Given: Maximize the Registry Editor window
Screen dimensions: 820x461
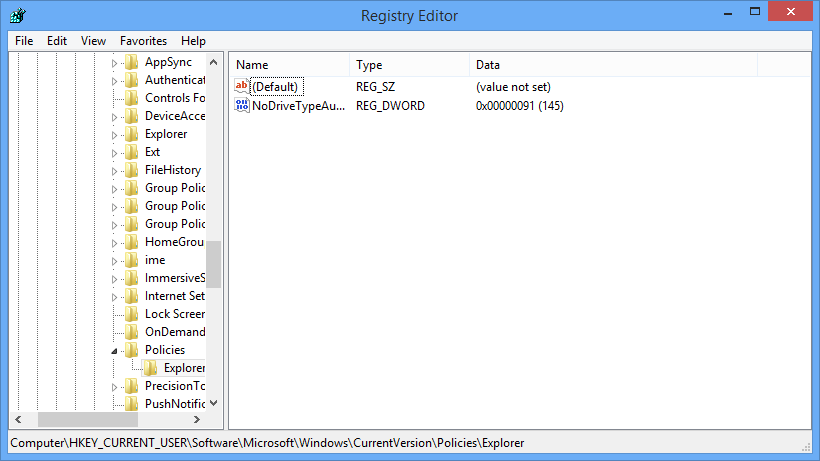Looking at the screenshot, I should coord(755,11).
